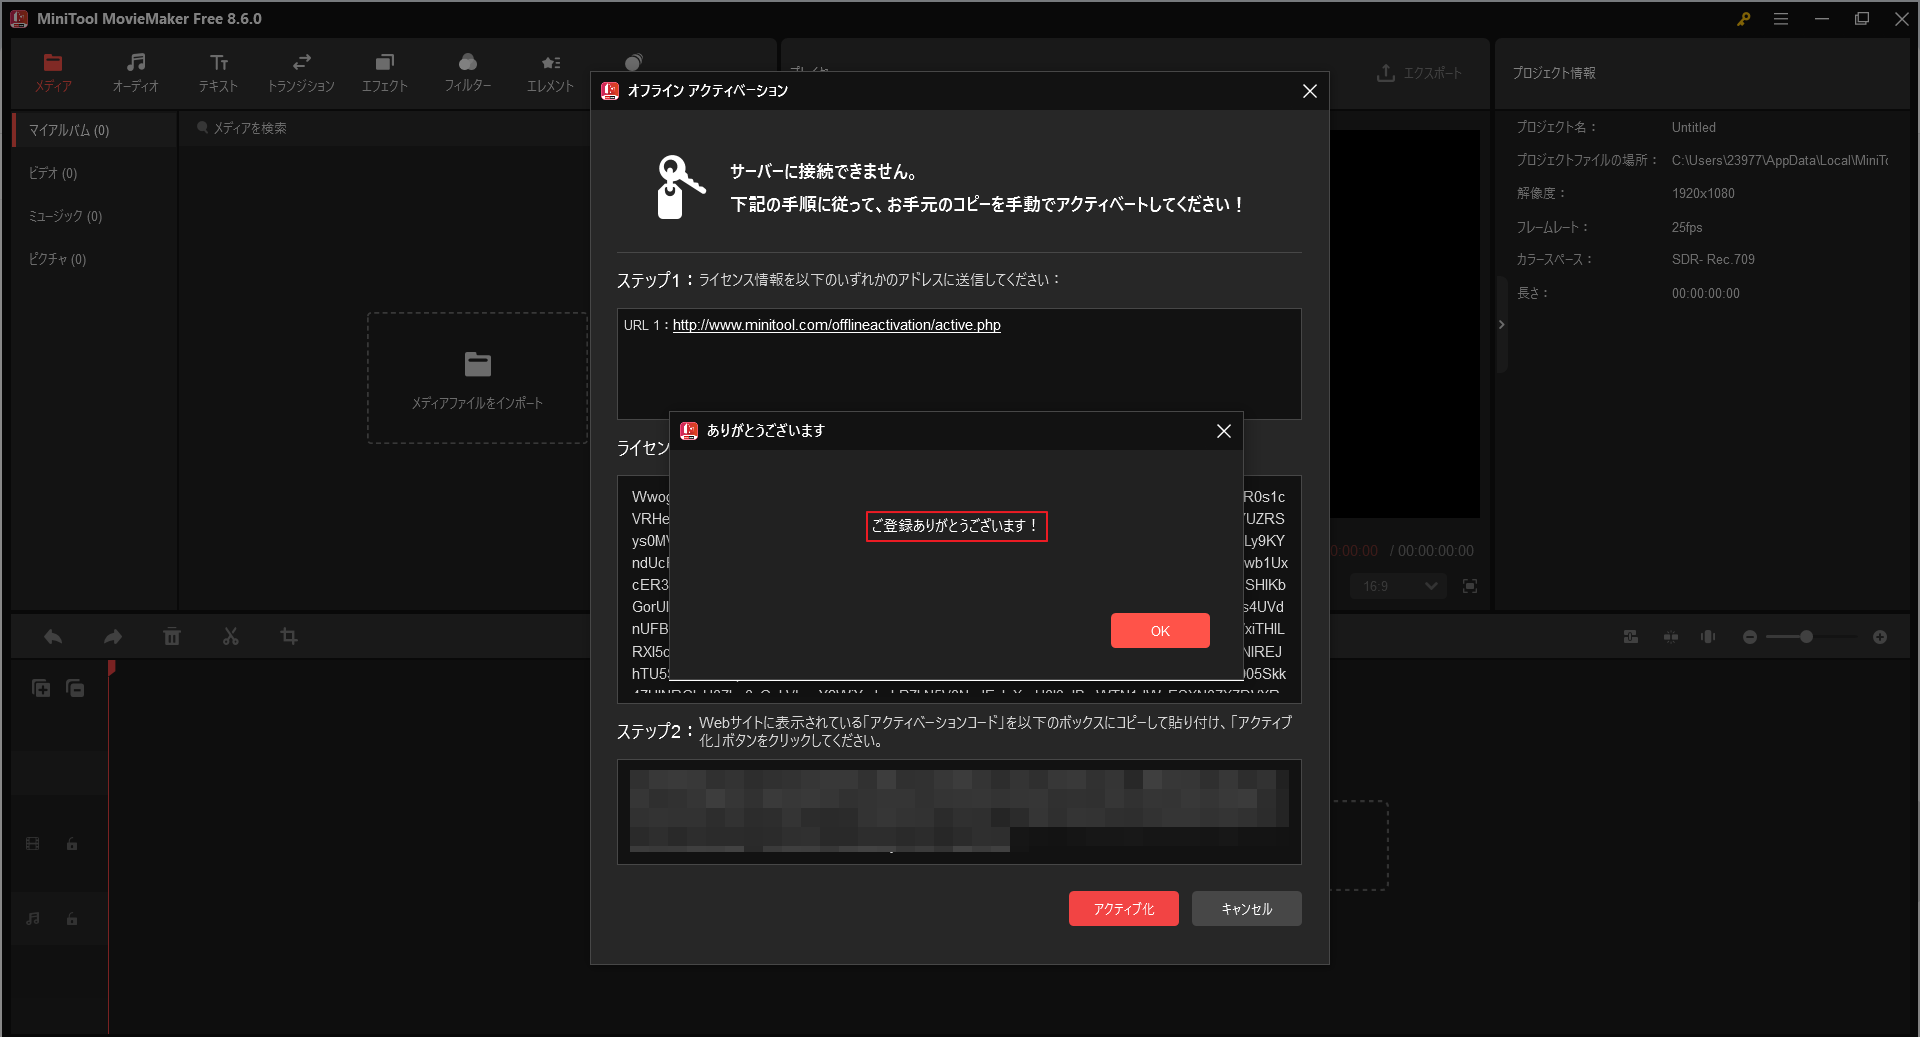Image resolution: width=1920 pixels, height=1037 pixels.
Task: Adjust the timeline zoom slider
Action: coord(1805,636)
